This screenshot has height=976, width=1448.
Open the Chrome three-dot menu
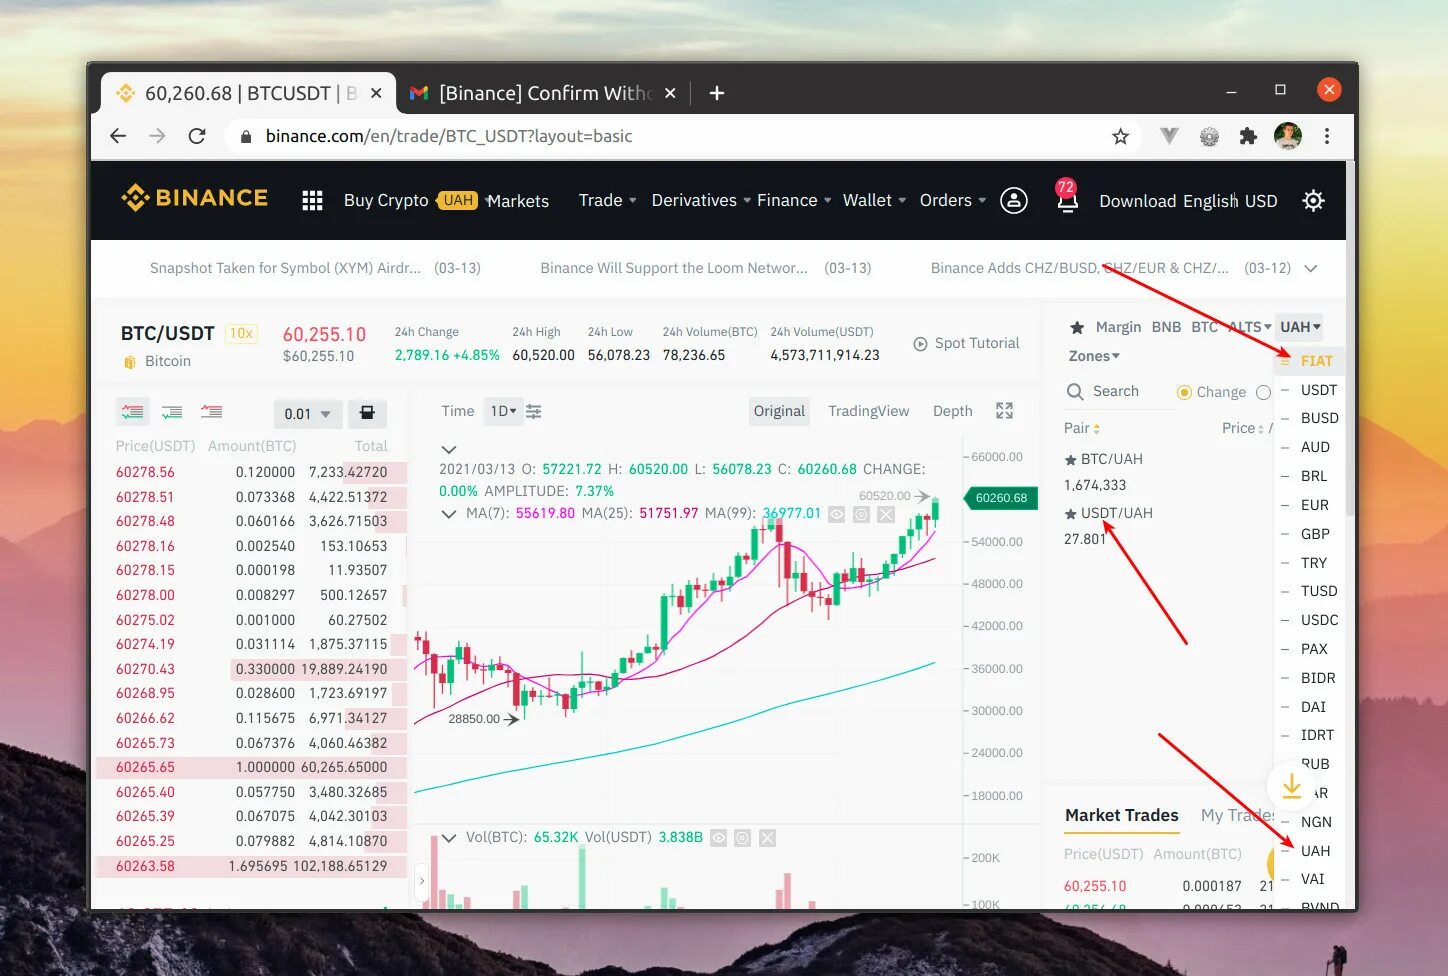(1327, 136)
